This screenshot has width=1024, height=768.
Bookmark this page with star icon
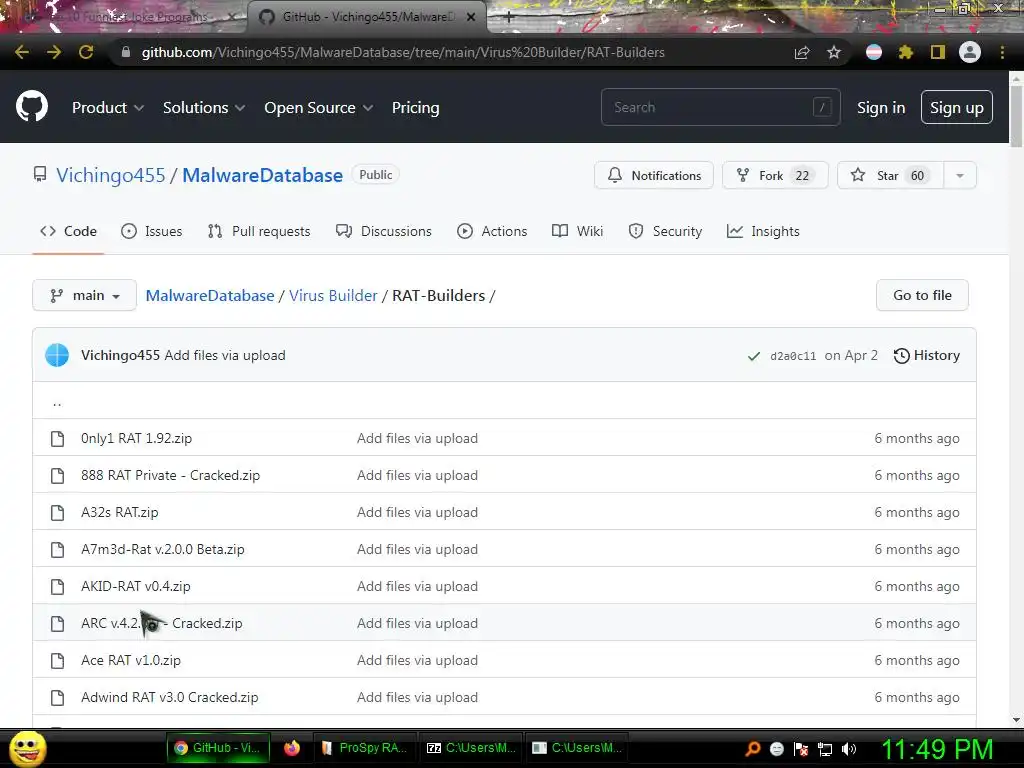pyautogui.click(x=834, y=52)
